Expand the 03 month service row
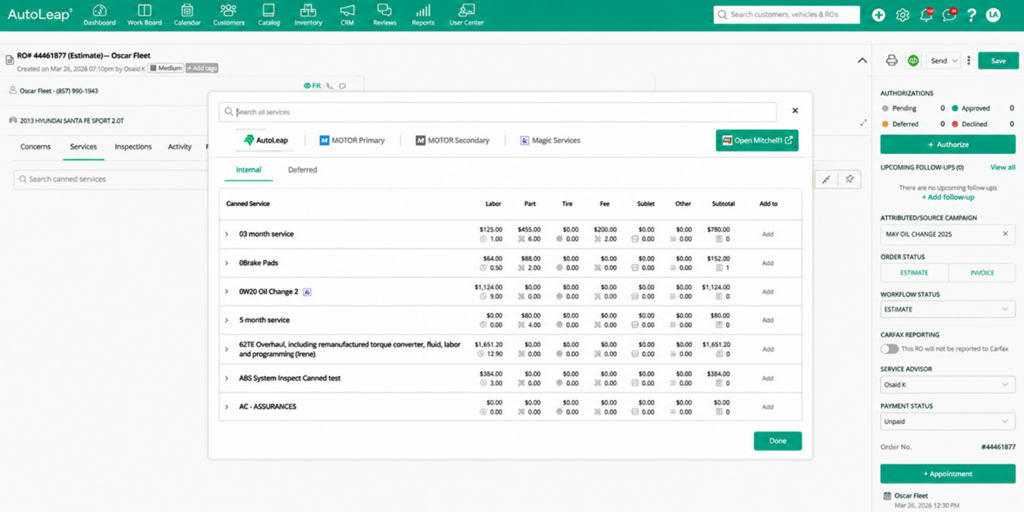Screen dimensions: 1024x512 click(x=227, y=234)
